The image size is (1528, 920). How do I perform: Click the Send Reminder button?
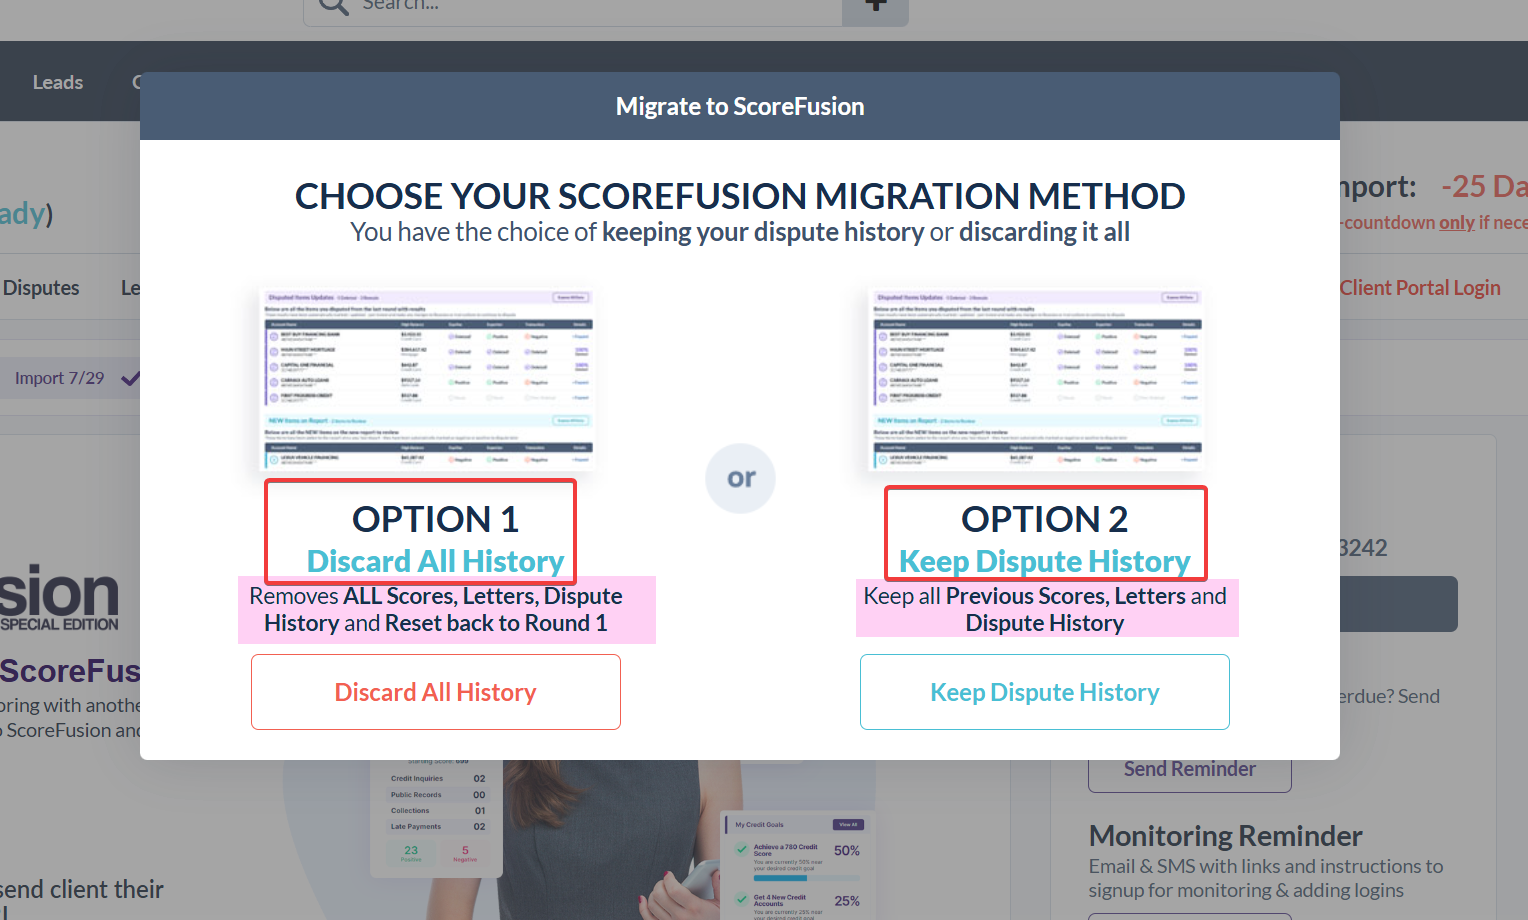[x=1190, y=769]
